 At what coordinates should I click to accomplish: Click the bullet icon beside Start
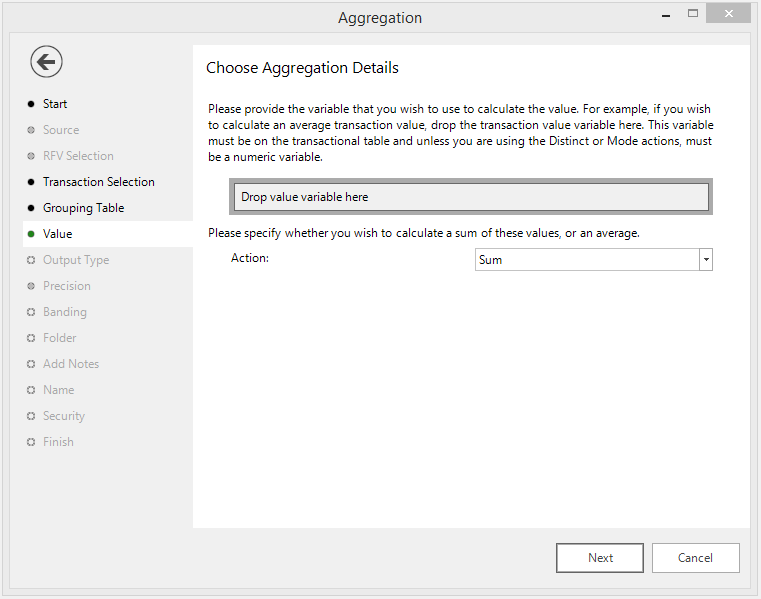pyautogui.click(x=31, y=104)
